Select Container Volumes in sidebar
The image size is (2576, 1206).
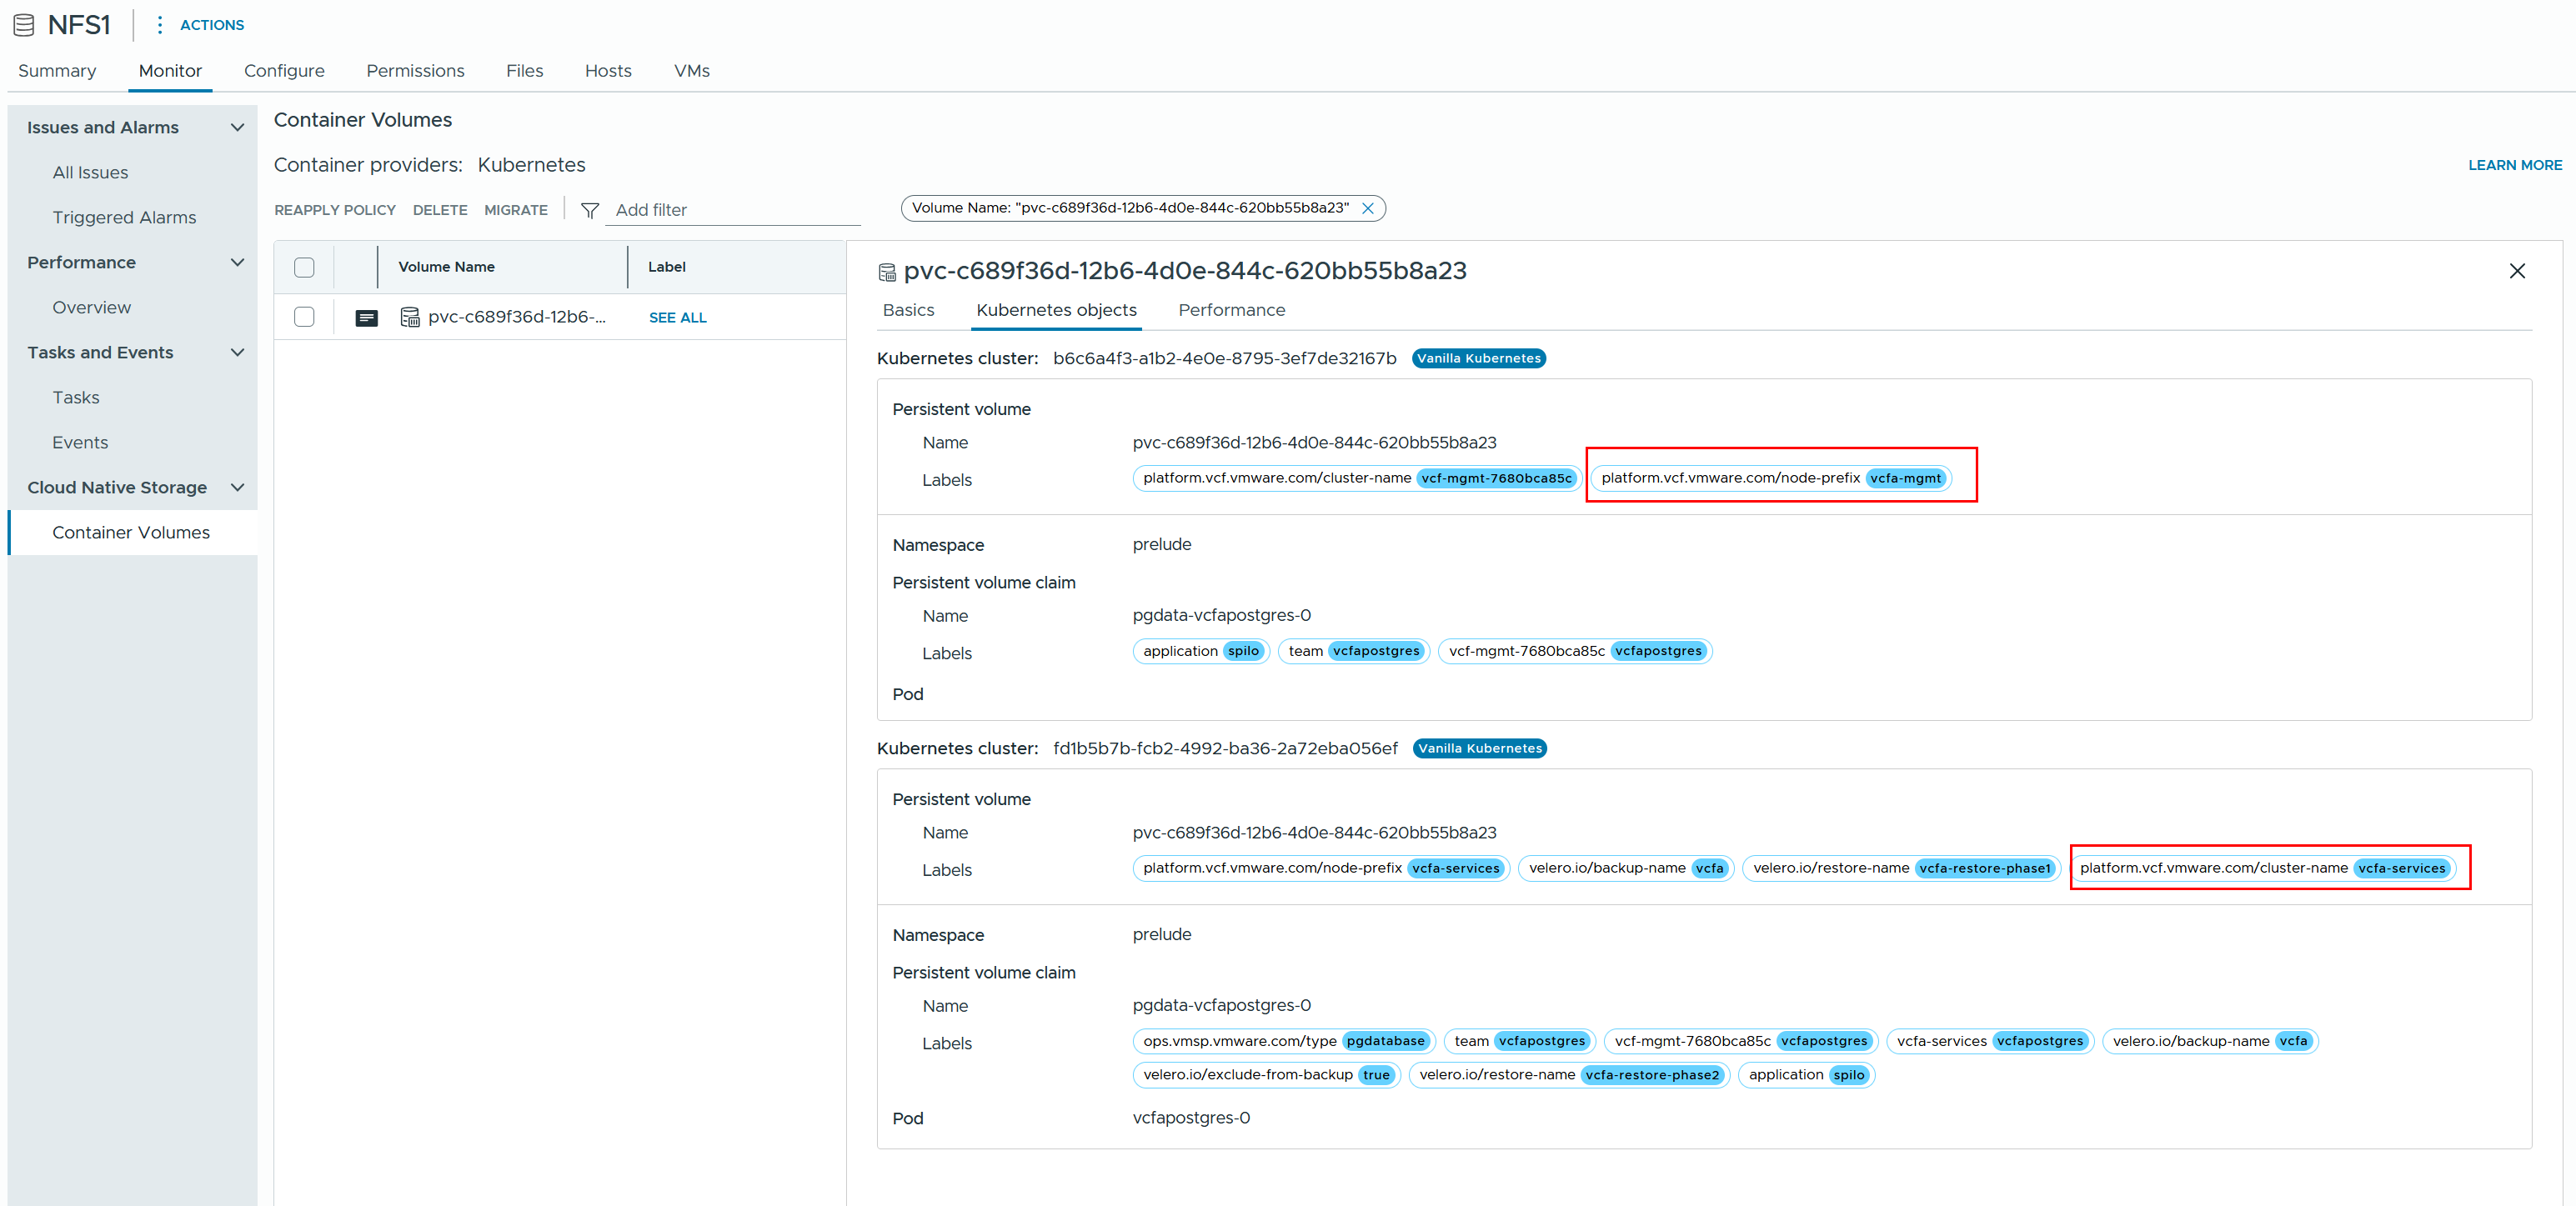tap(131, 532)
